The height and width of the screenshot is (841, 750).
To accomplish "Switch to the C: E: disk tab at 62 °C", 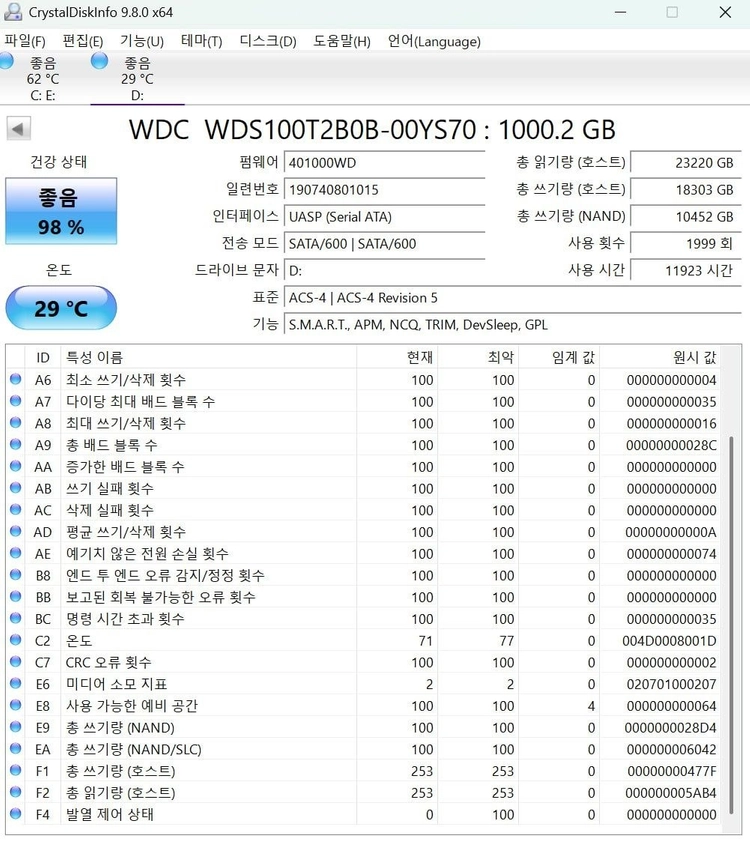I will pyautogui.click(x=43, y=78).
